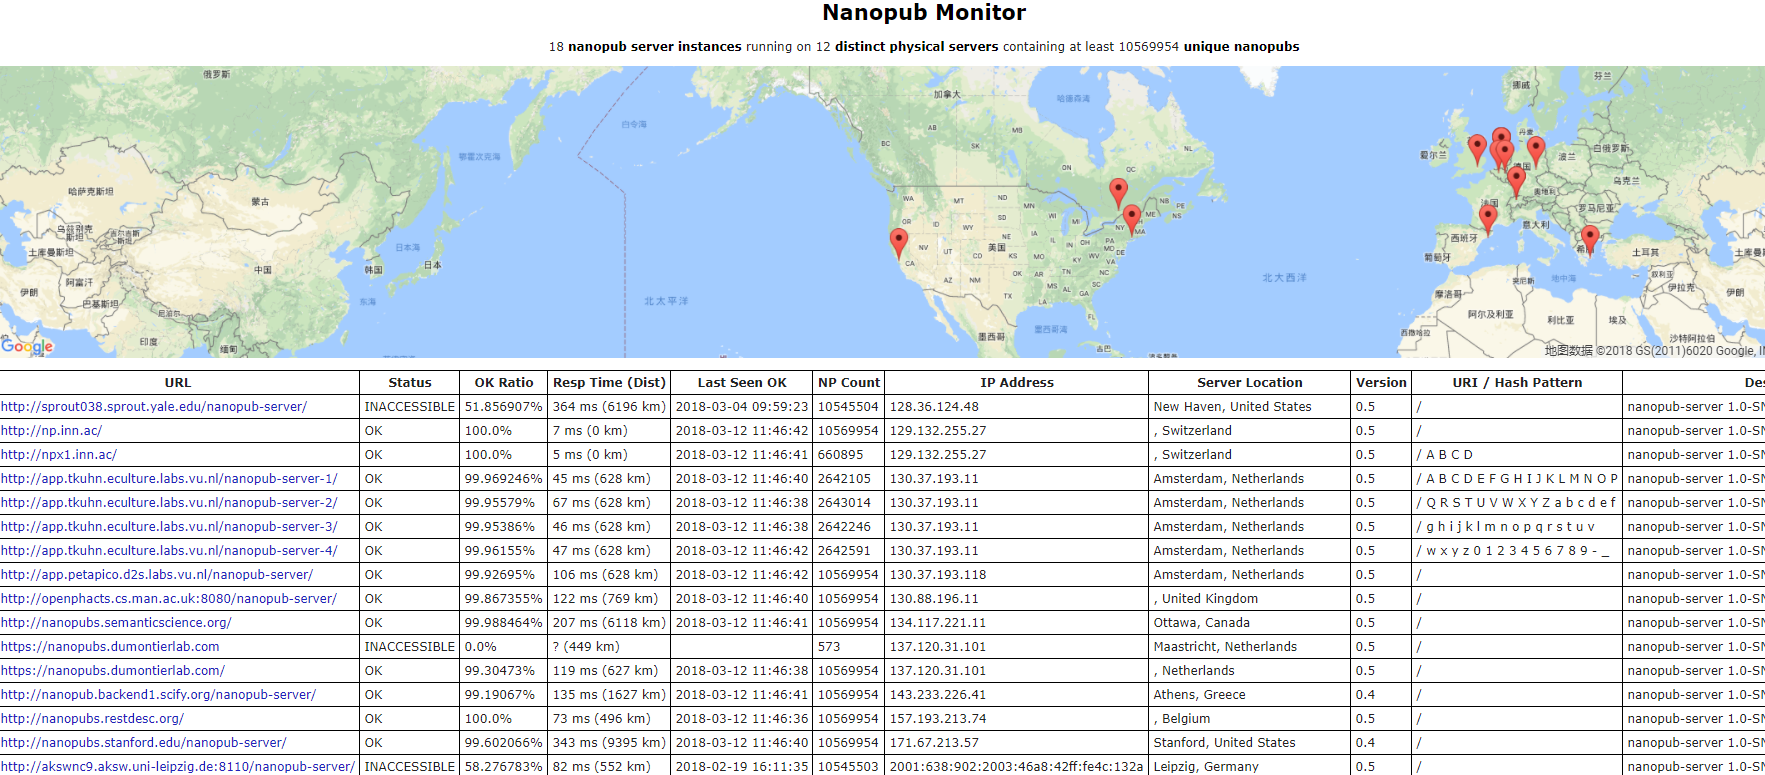
Task: Click the Google logo on the map
Action: pos(27,346)
